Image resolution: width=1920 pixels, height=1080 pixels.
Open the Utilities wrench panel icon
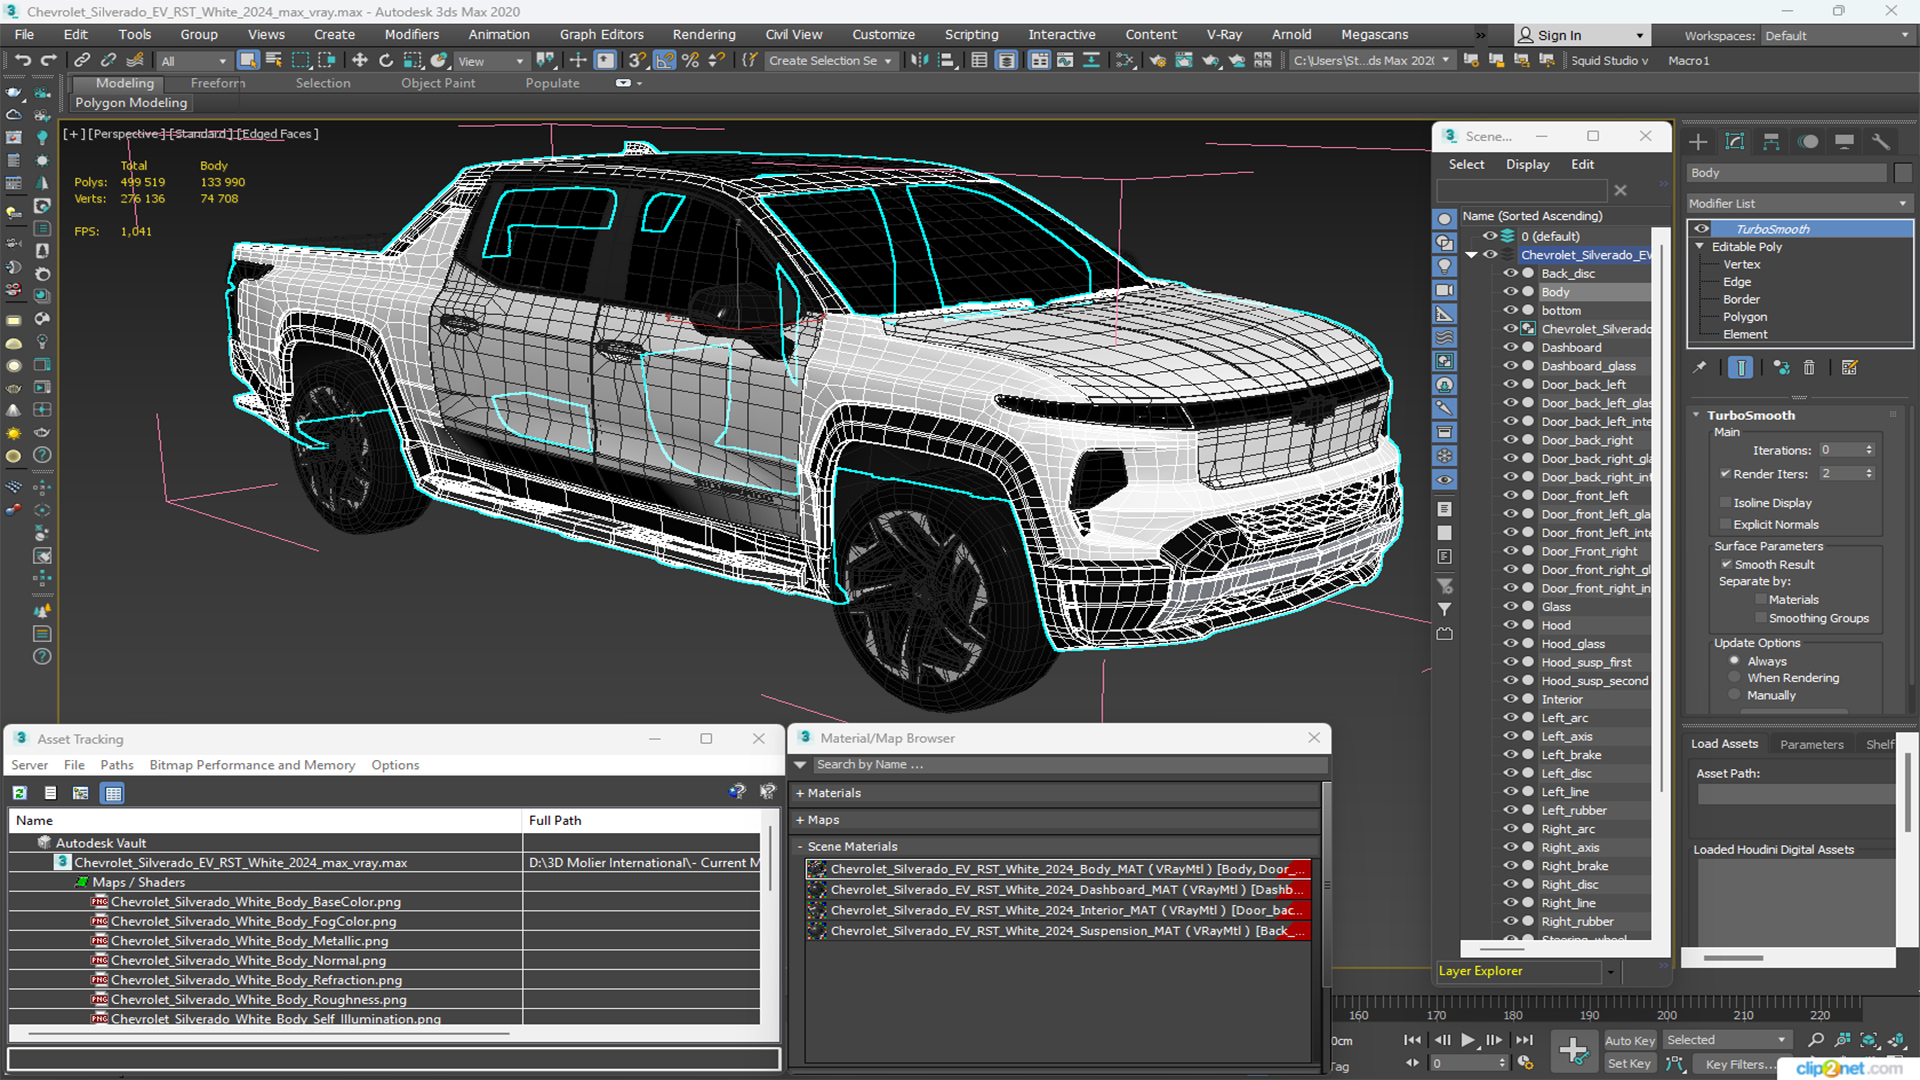point(1881,142)
